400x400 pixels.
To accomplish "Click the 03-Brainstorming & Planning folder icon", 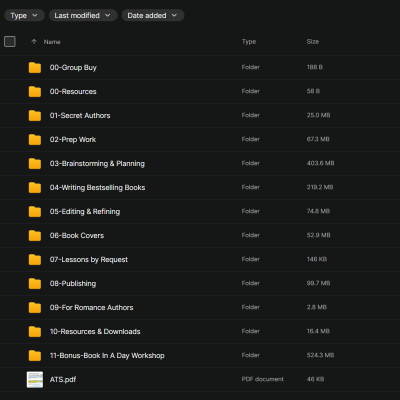I will click(35, 164).
